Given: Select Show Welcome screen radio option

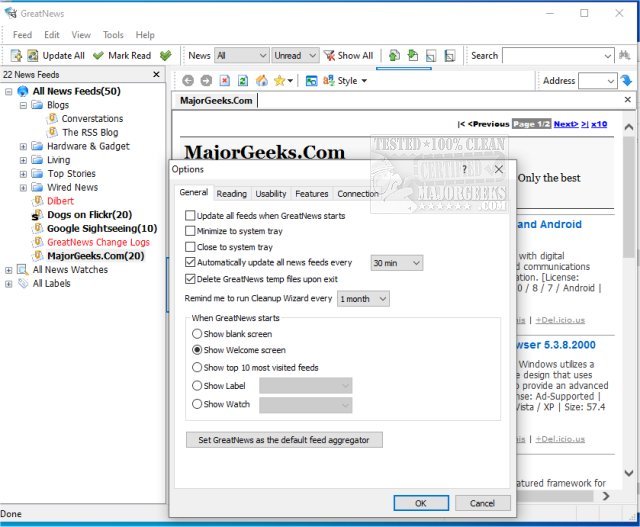Looking at the screenshot, I should (x=197, y=350).
